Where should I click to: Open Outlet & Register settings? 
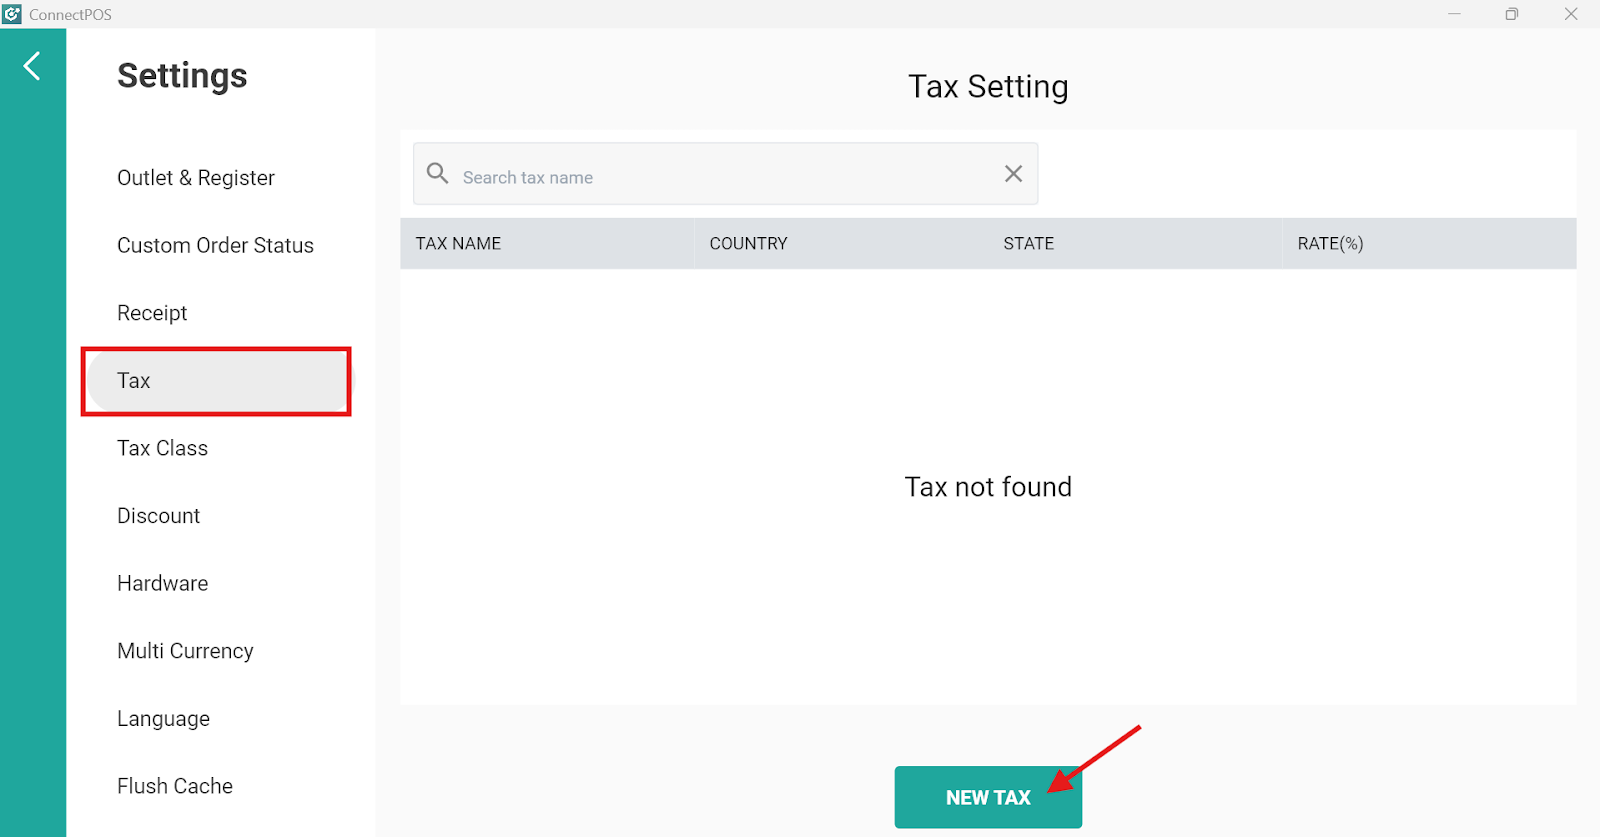click(x=196, y=178)
